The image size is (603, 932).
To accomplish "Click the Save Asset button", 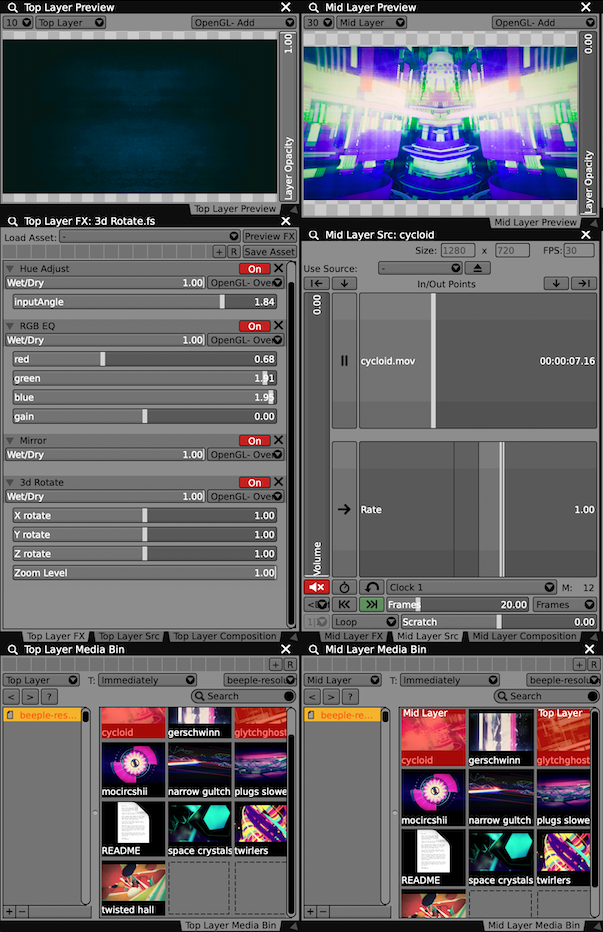I will point(269,252).
